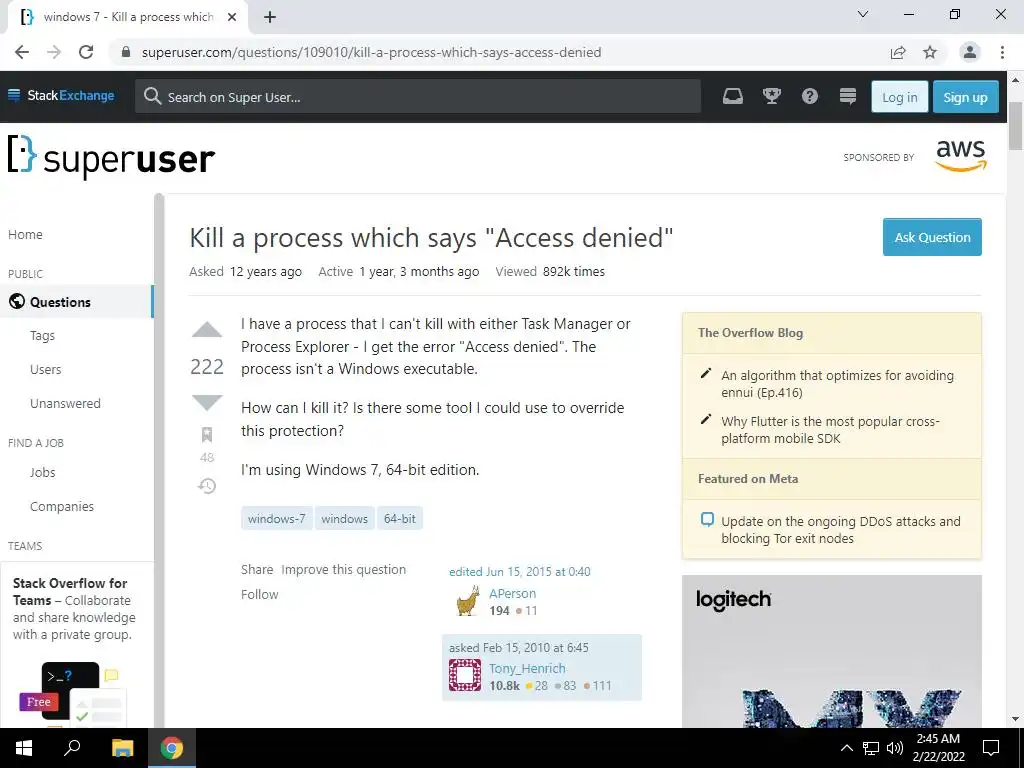Bookmark this page with the star icon
The height and width of the screenshot is (768, 1024).
coord(930,52)
